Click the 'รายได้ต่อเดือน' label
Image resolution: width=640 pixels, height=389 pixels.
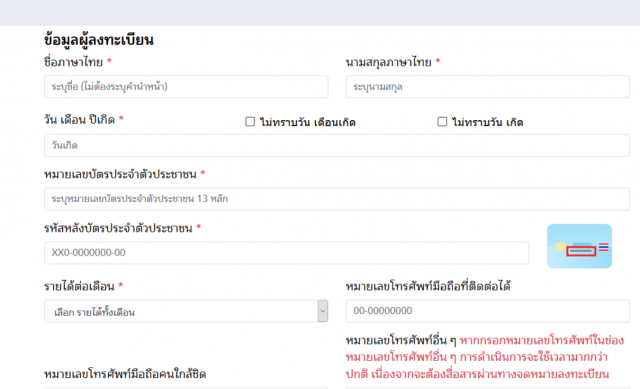79,286
